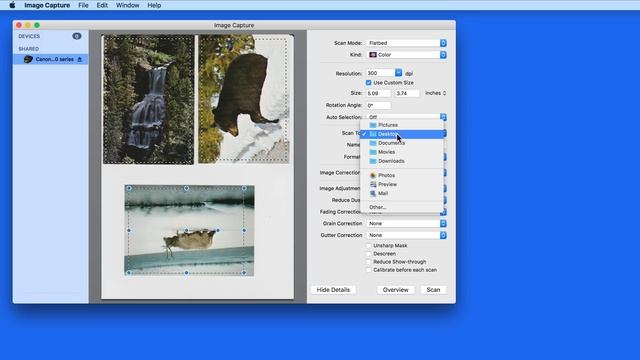Choose Pictures folder in Scan To menu
This screenshot has height=360, width=640.
pos(402,125)
